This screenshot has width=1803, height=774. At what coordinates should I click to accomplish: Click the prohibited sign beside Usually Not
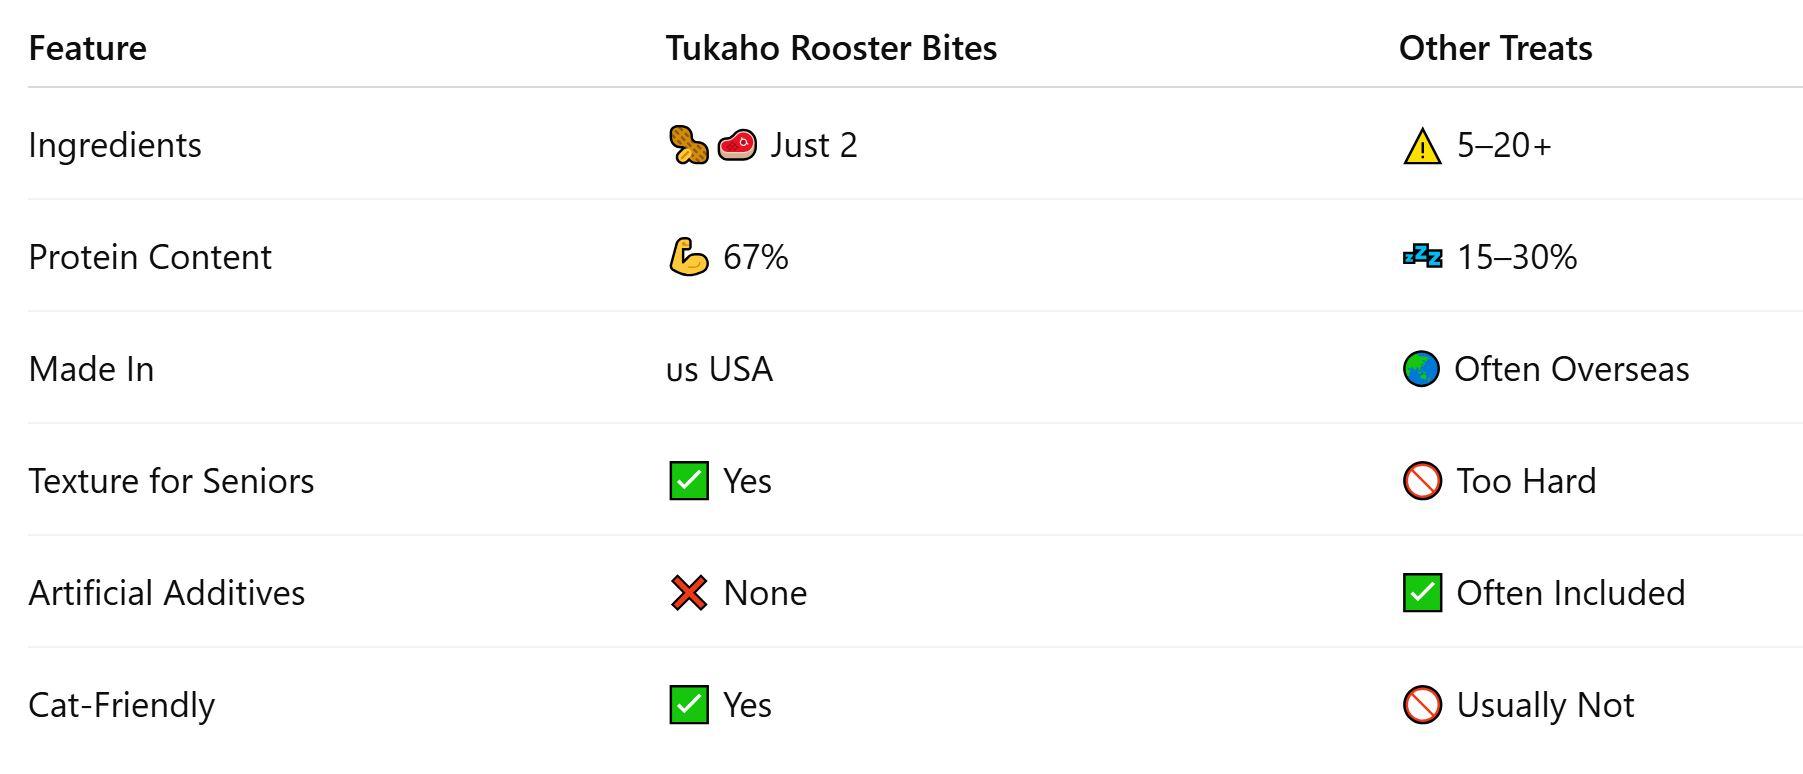(1421, 705)
